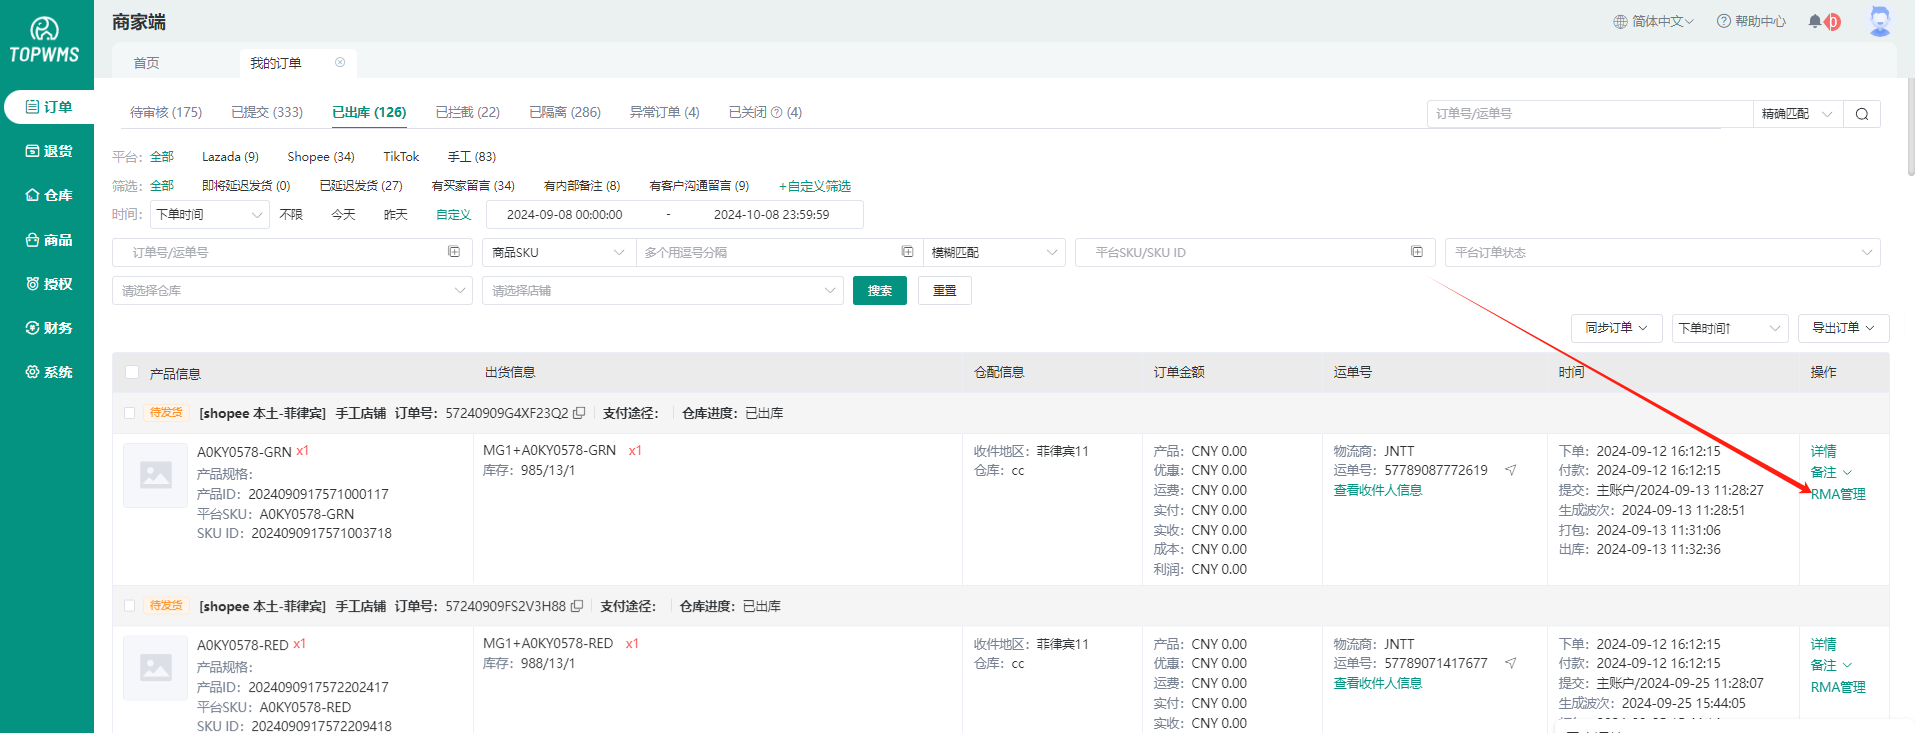
Task: Click the product thumbnail for A0KY0578-GRN
Action: coord(155,475)
